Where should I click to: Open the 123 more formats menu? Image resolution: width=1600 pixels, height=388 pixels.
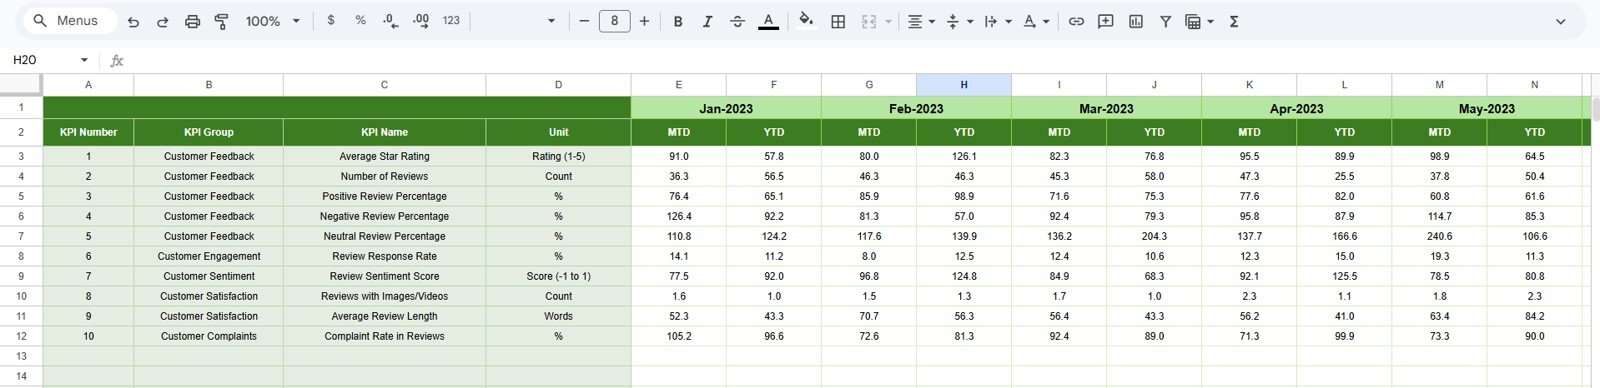click(x=451, y=20)
